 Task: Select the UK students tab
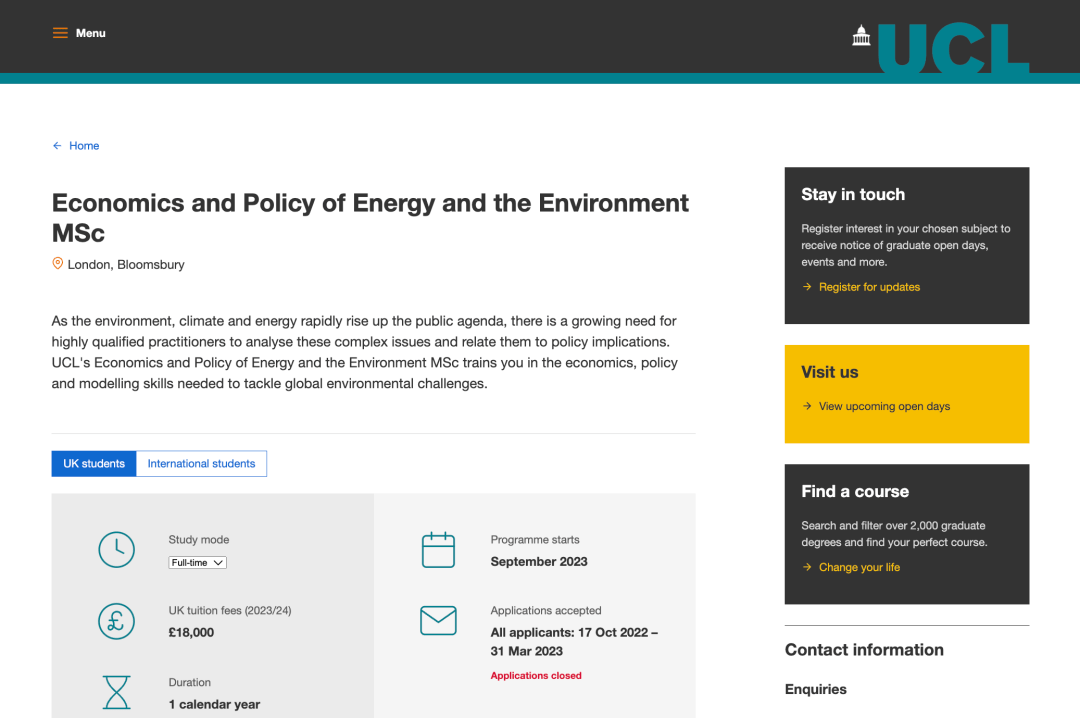coord(94,464)
